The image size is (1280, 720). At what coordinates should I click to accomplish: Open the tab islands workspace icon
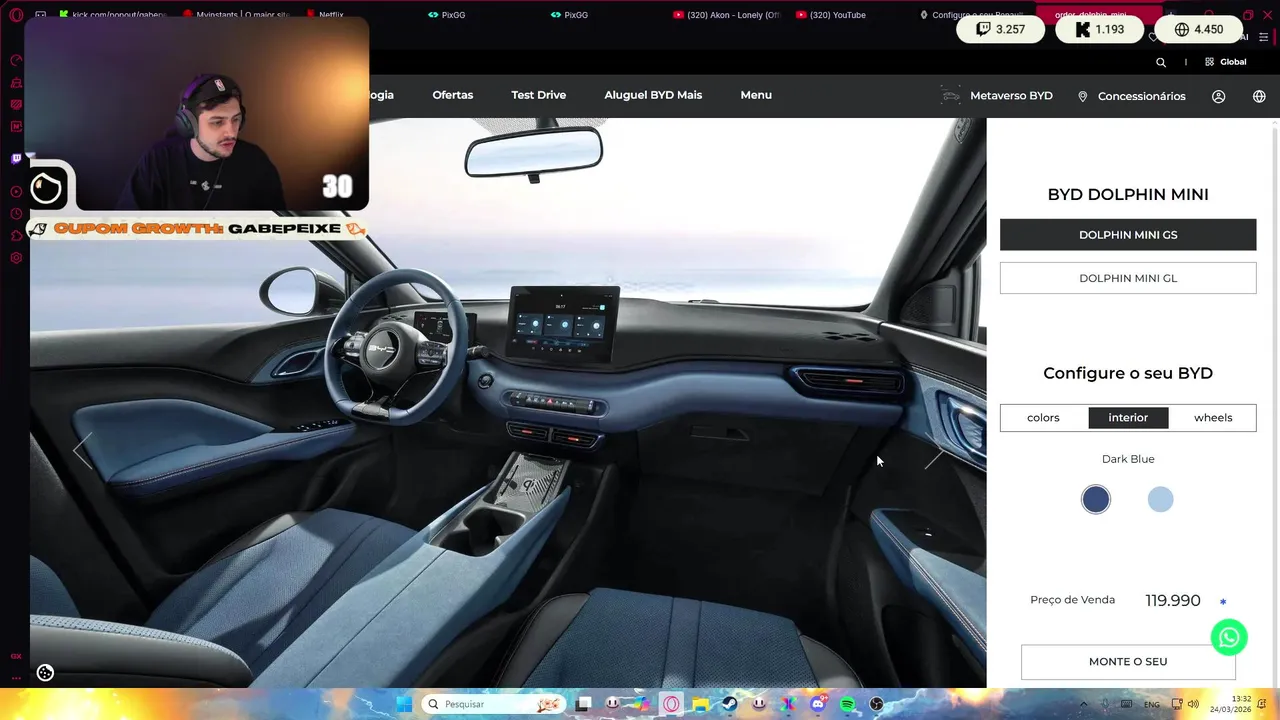(x=40, y=15)
